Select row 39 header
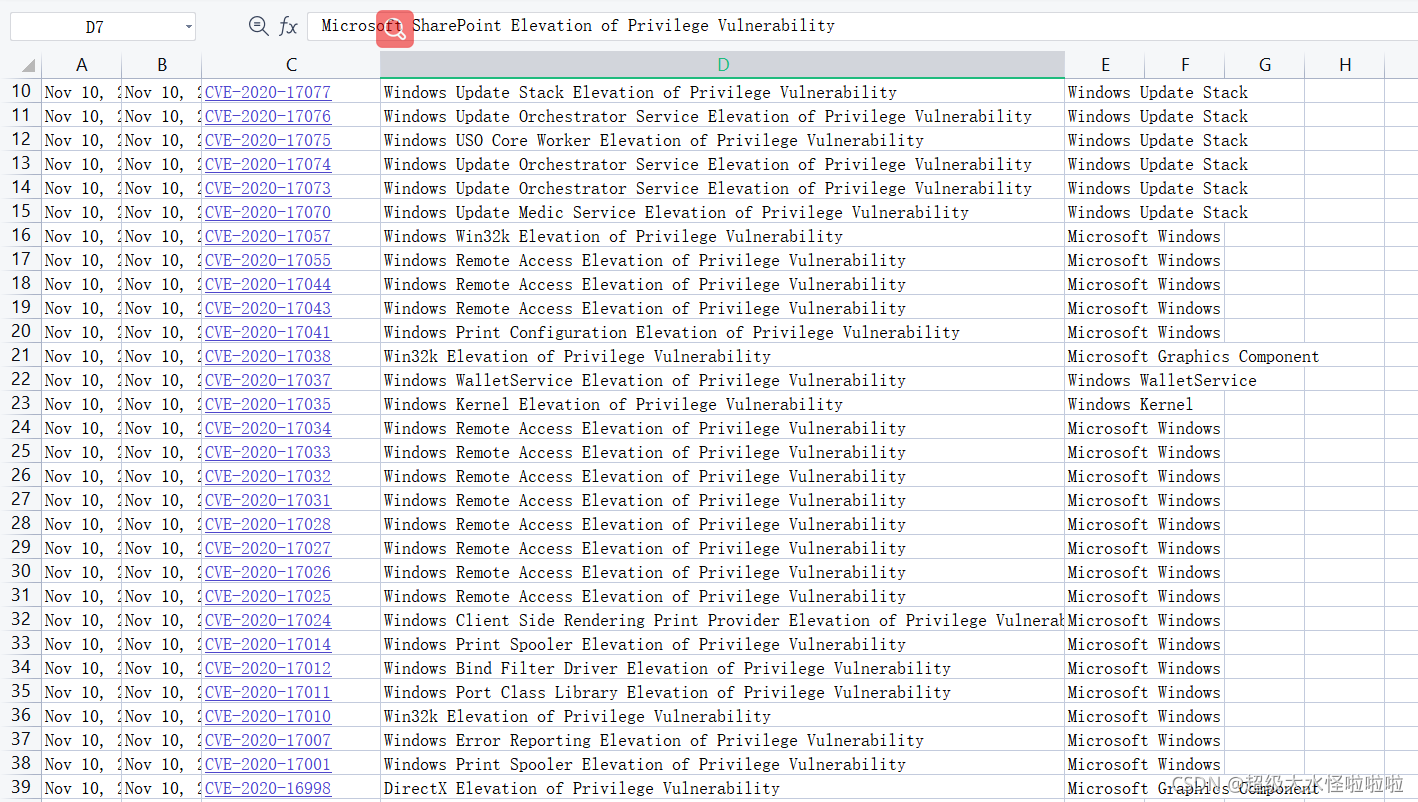The height and width of the screenshot is (802, 1418). click(21, 787)
